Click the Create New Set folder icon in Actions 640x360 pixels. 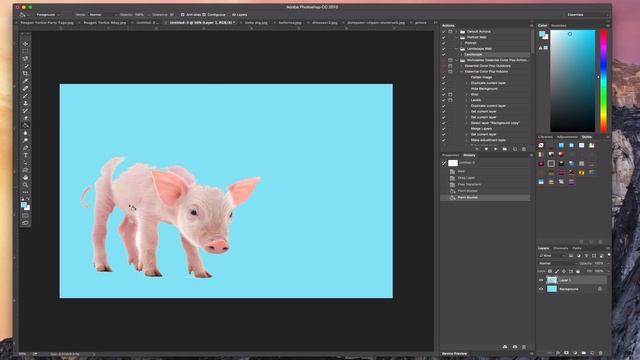click(505, 149)
